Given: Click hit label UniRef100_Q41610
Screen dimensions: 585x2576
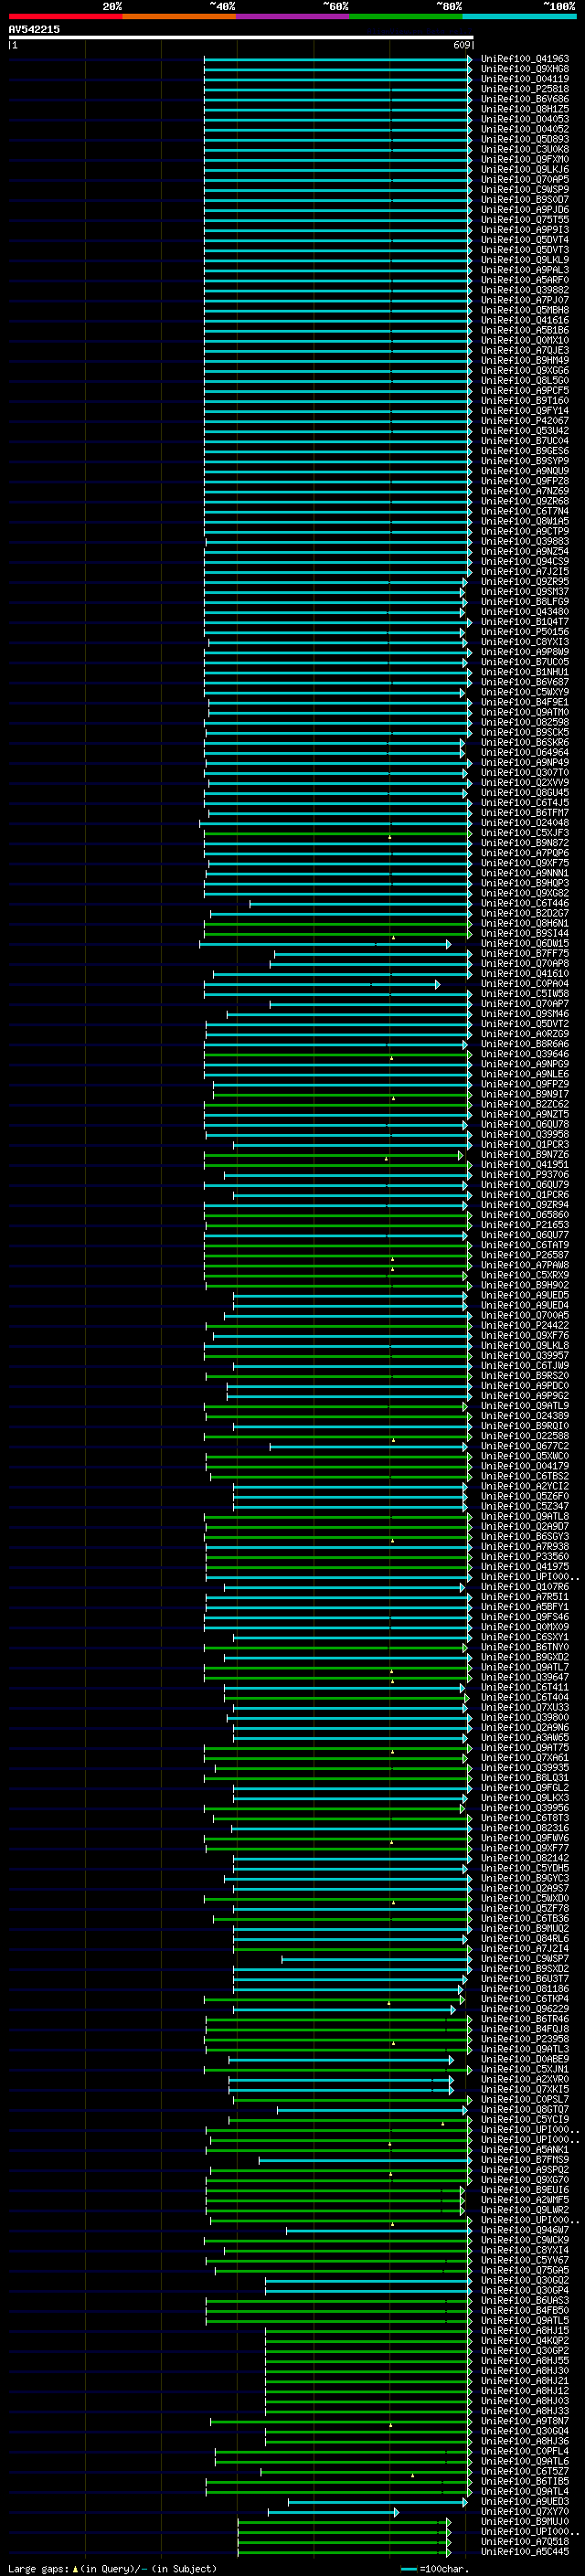Looking at the screenshot, I should [x=525, y=974].
